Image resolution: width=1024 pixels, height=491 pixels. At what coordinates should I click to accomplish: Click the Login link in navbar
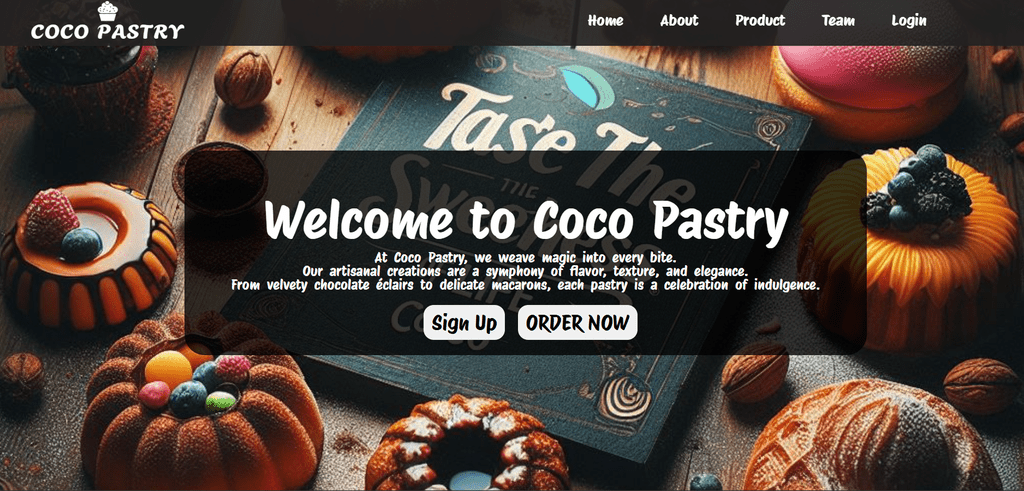[x=909, y=21]
